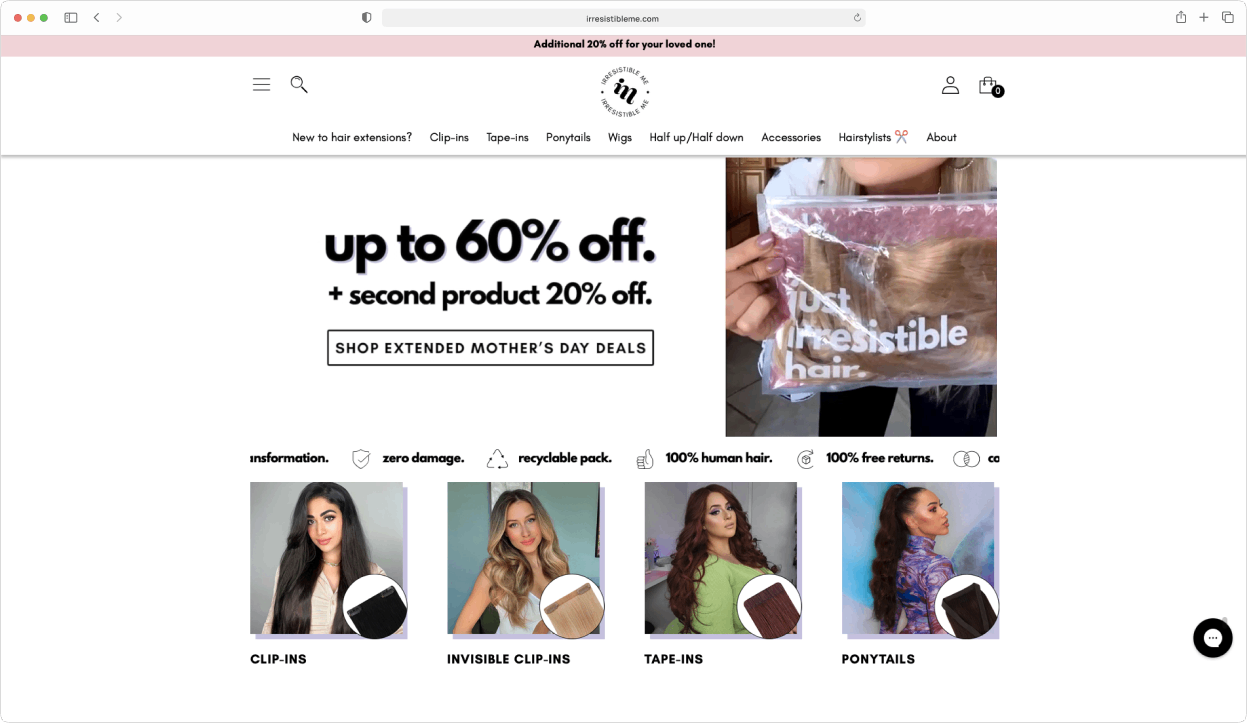The height and width of the screenshot is (723, 1247).
Task: Open the hamburger menu icon
Action: (261, 85)
